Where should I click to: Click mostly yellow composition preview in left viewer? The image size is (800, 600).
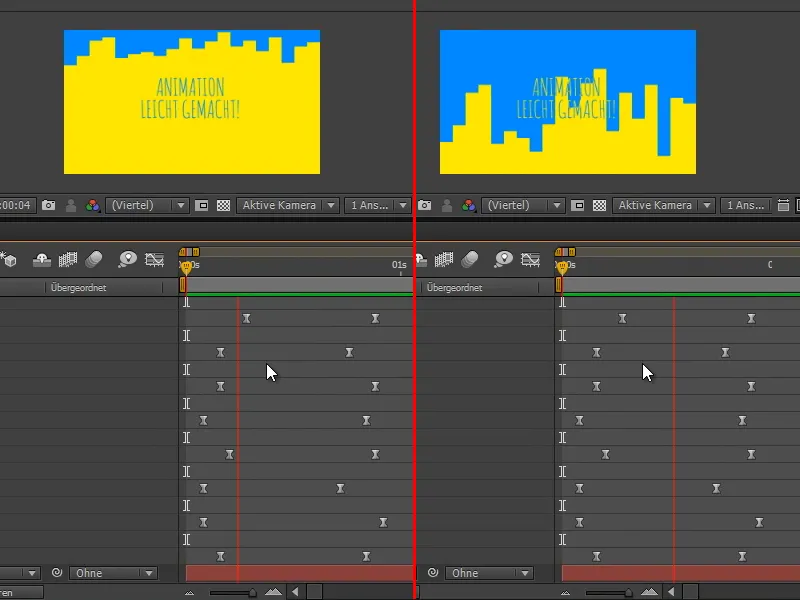click(192, 102)
